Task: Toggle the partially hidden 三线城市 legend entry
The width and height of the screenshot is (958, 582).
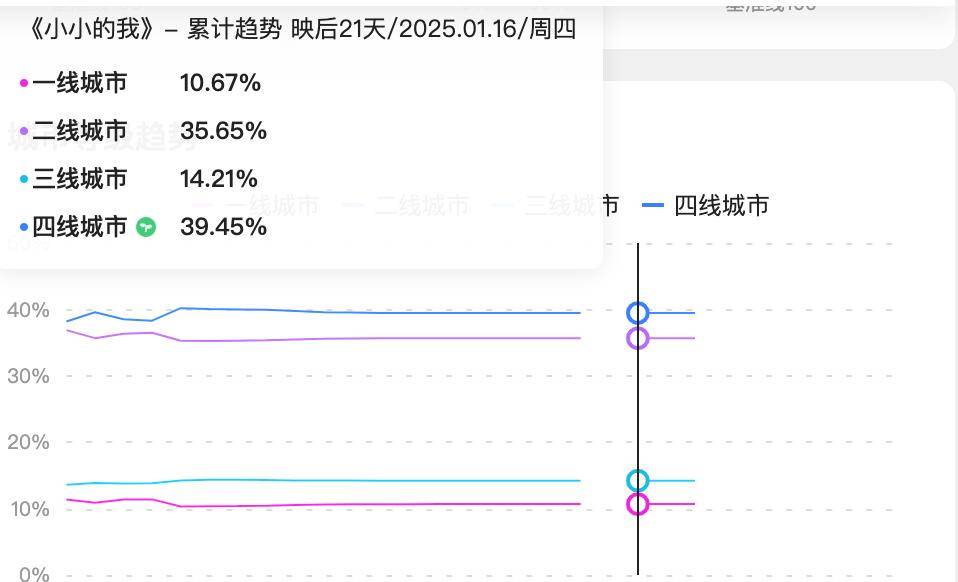Action: (555, 205)
